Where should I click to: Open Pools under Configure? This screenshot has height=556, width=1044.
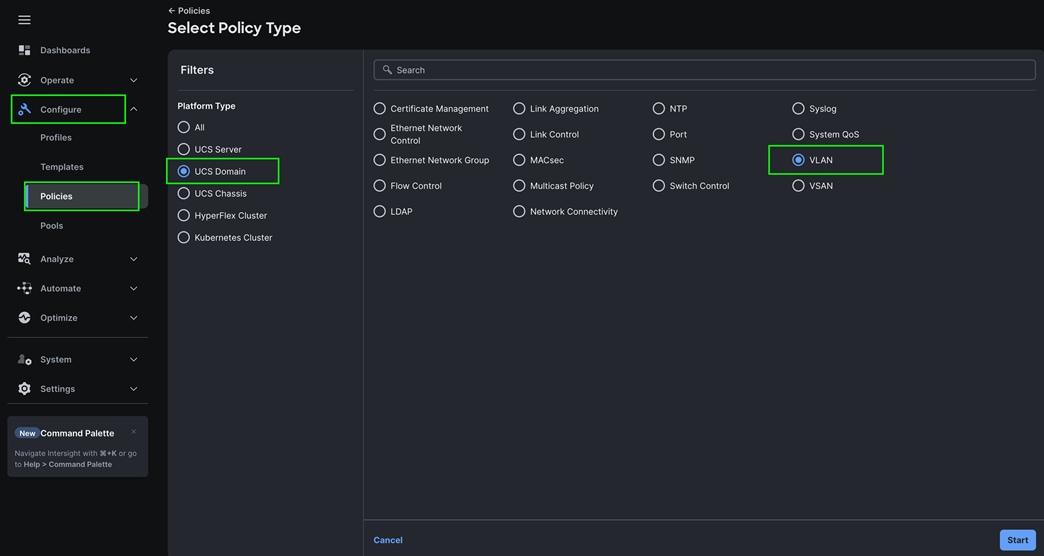pos(52,226)
